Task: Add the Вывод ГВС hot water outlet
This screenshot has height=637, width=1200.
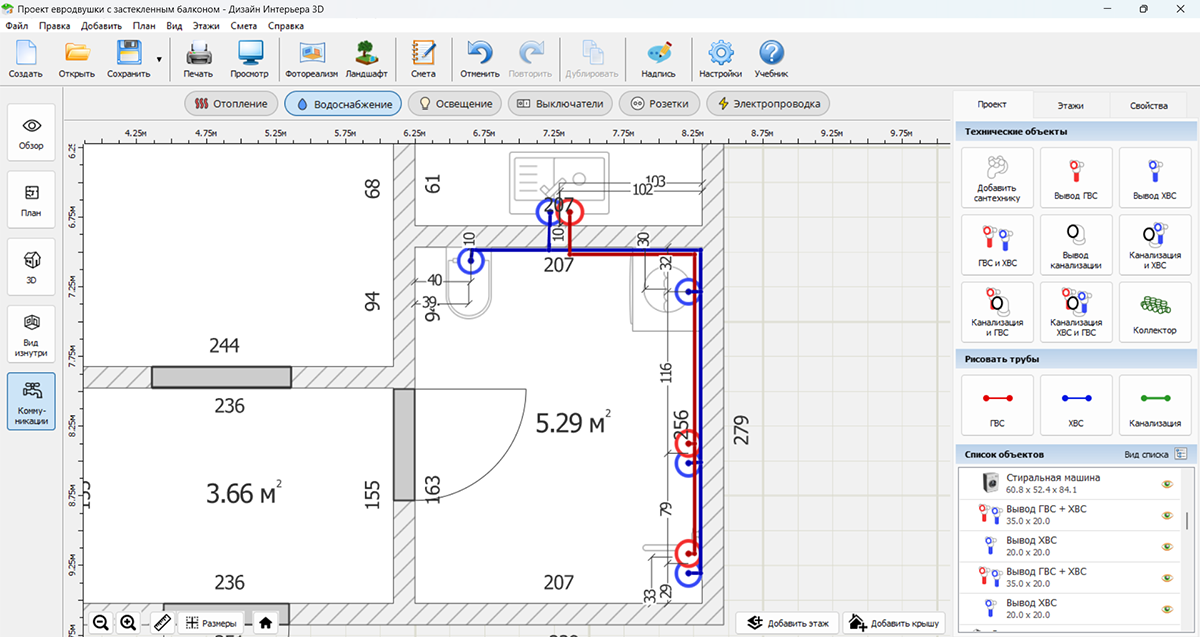Action: coord(1075,177)
